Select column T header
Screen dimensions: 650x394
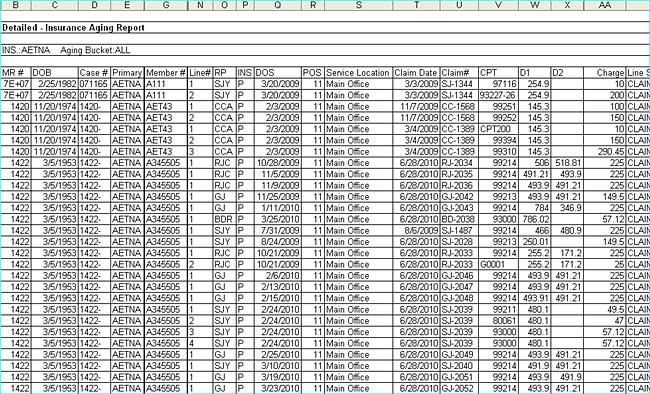pos(416,5)
